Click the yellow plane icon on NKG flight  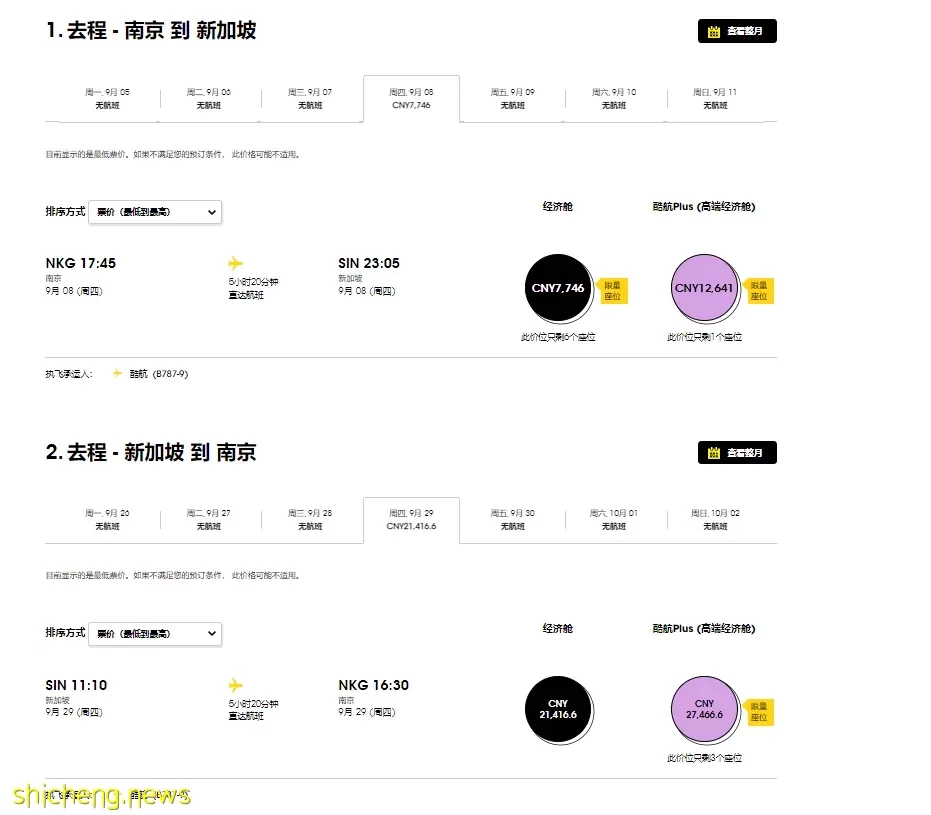coord(236,263)
